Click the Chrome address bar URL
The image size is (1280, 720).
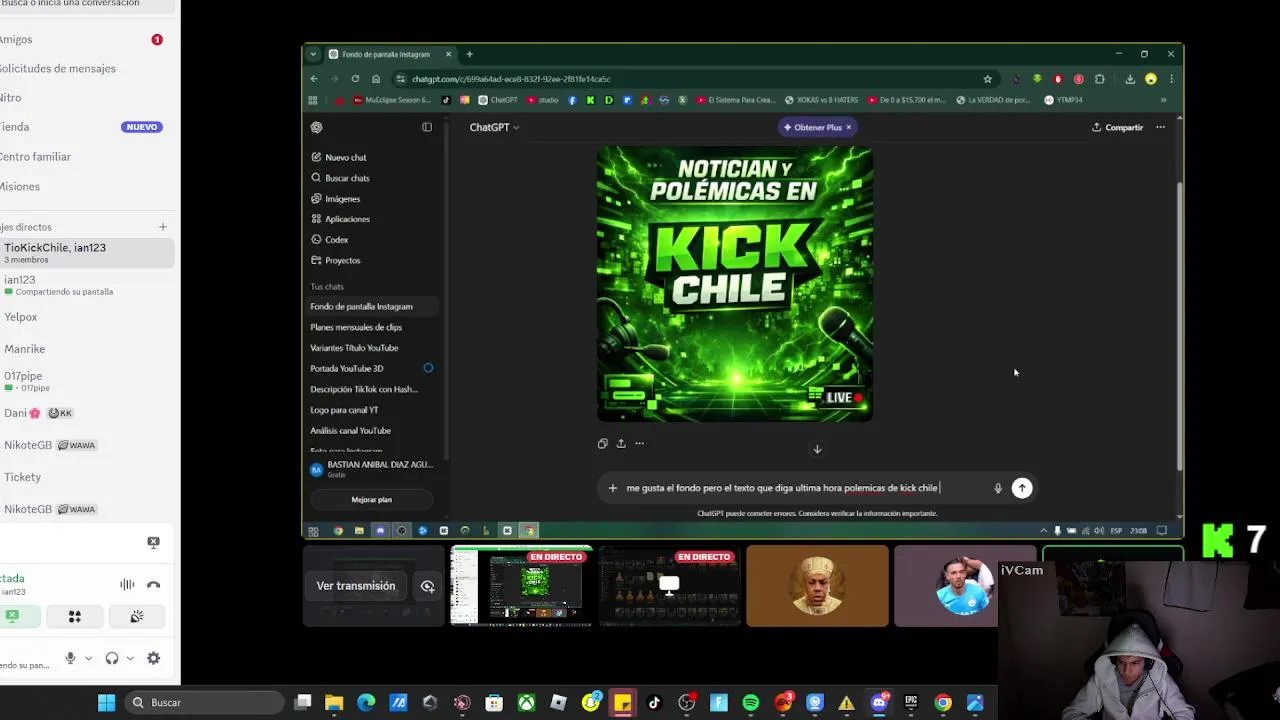point(511,79)
